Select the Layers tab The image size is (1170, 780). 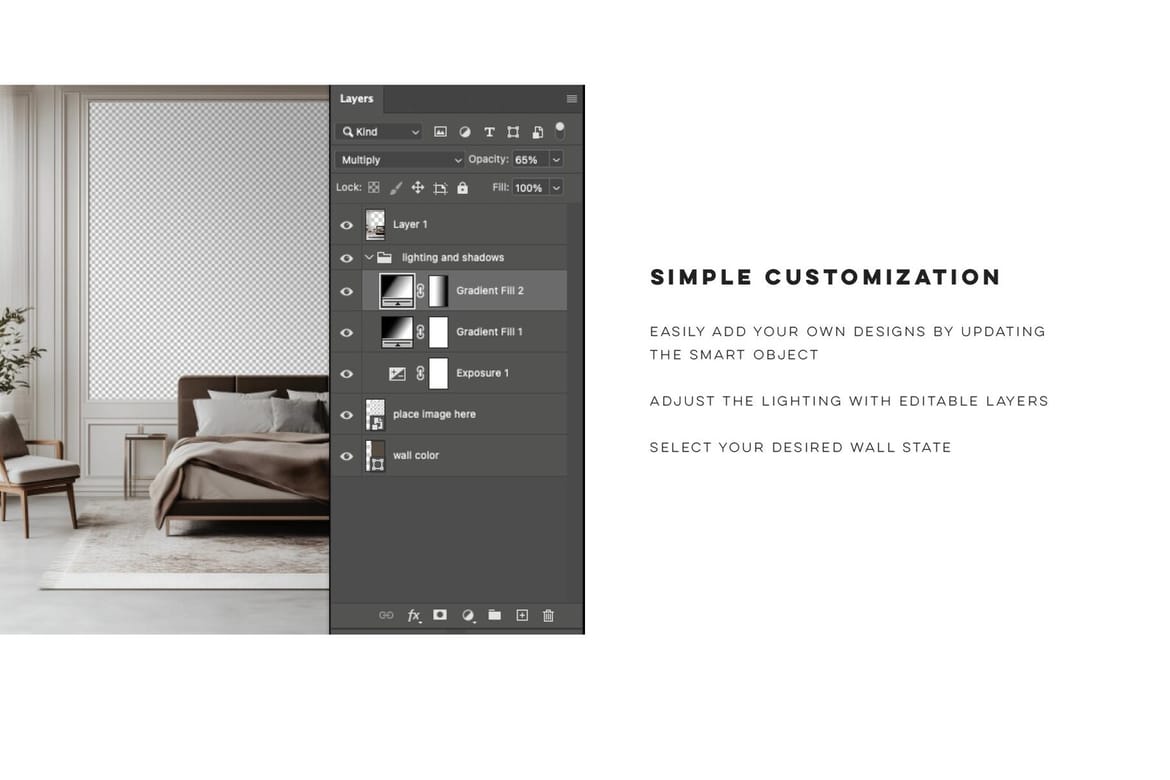357,99
